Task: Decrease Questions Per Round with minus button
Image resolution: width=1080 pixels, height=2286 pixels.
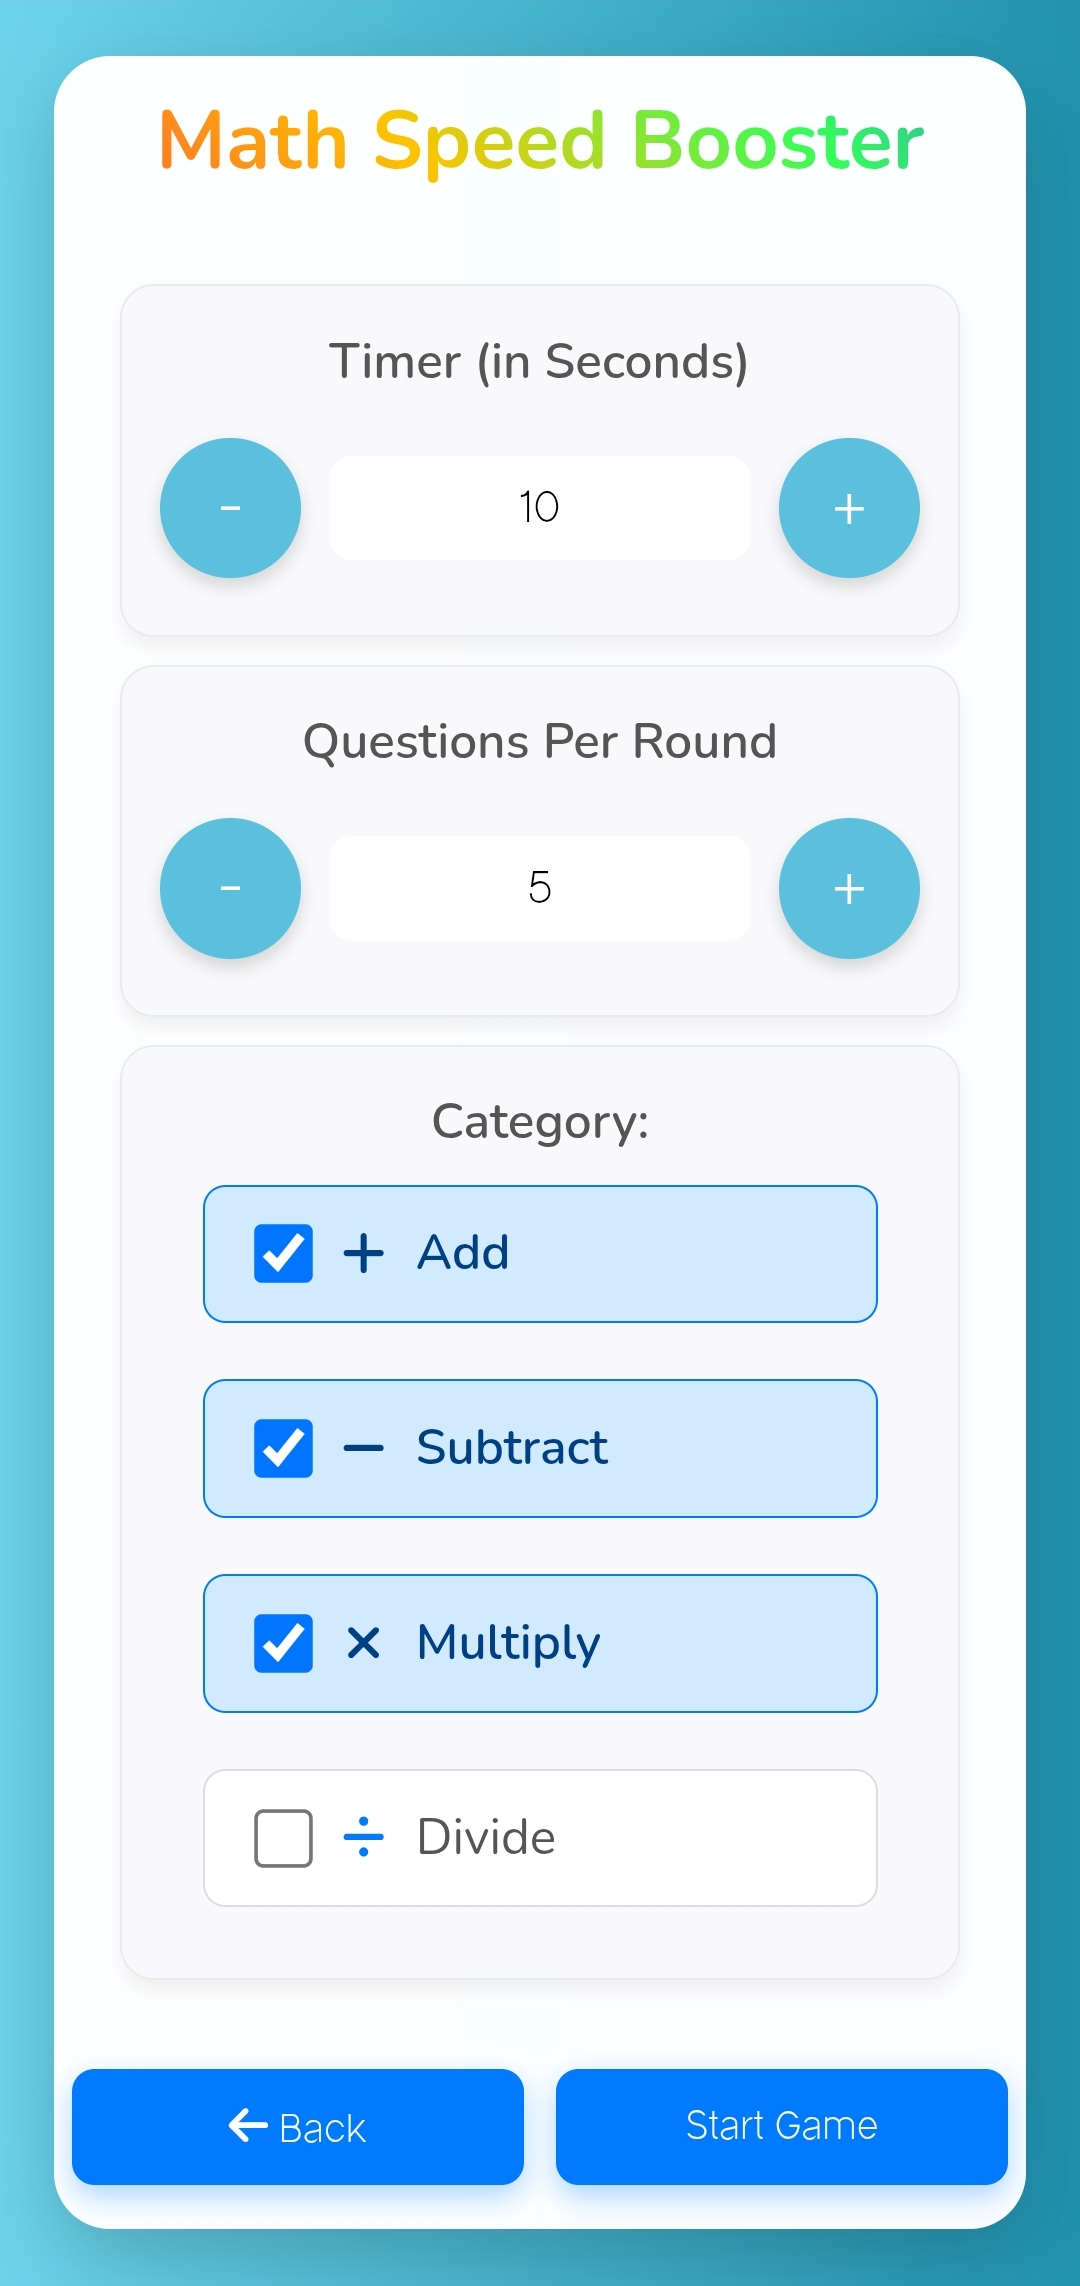Action: pyautogui.click(x=230, y=888)
